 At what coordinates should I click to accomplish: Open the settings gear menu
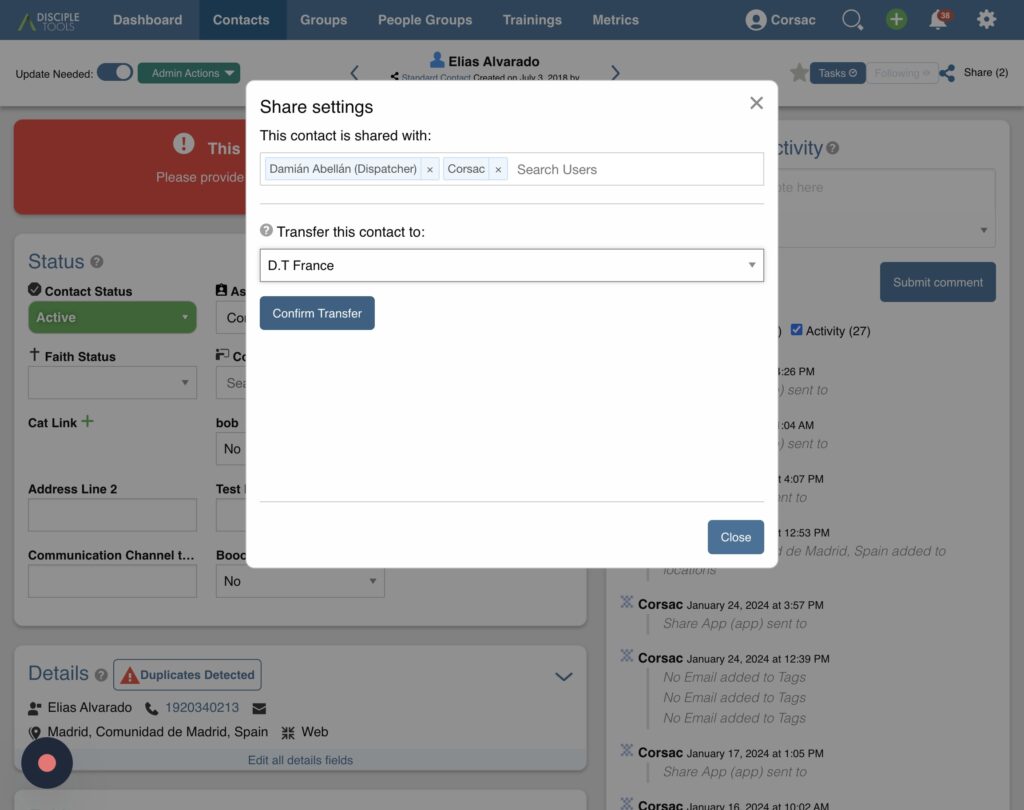coord(986,20)
